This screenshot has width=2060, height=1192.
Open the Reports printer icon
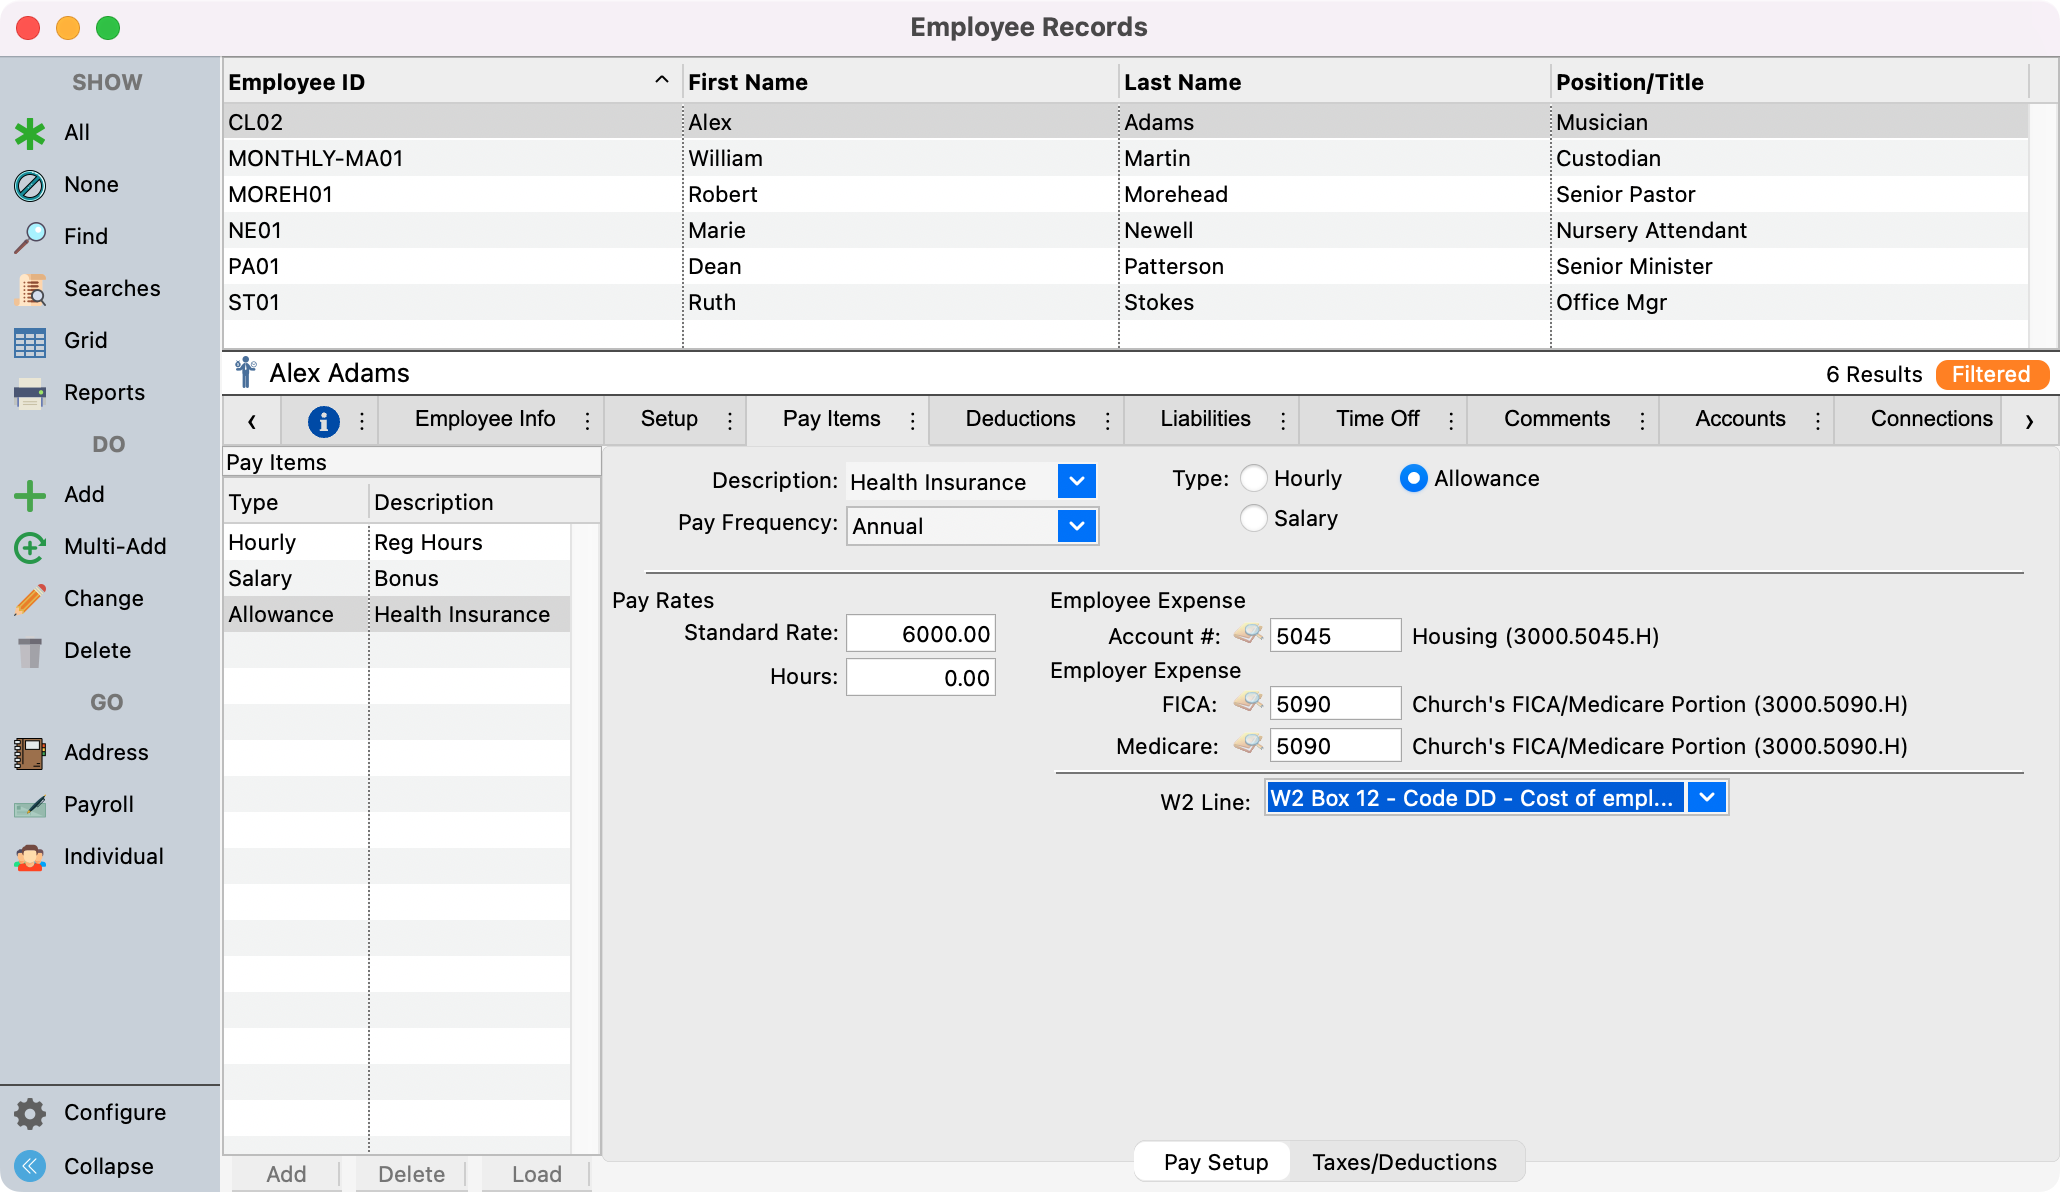[30, 393]
